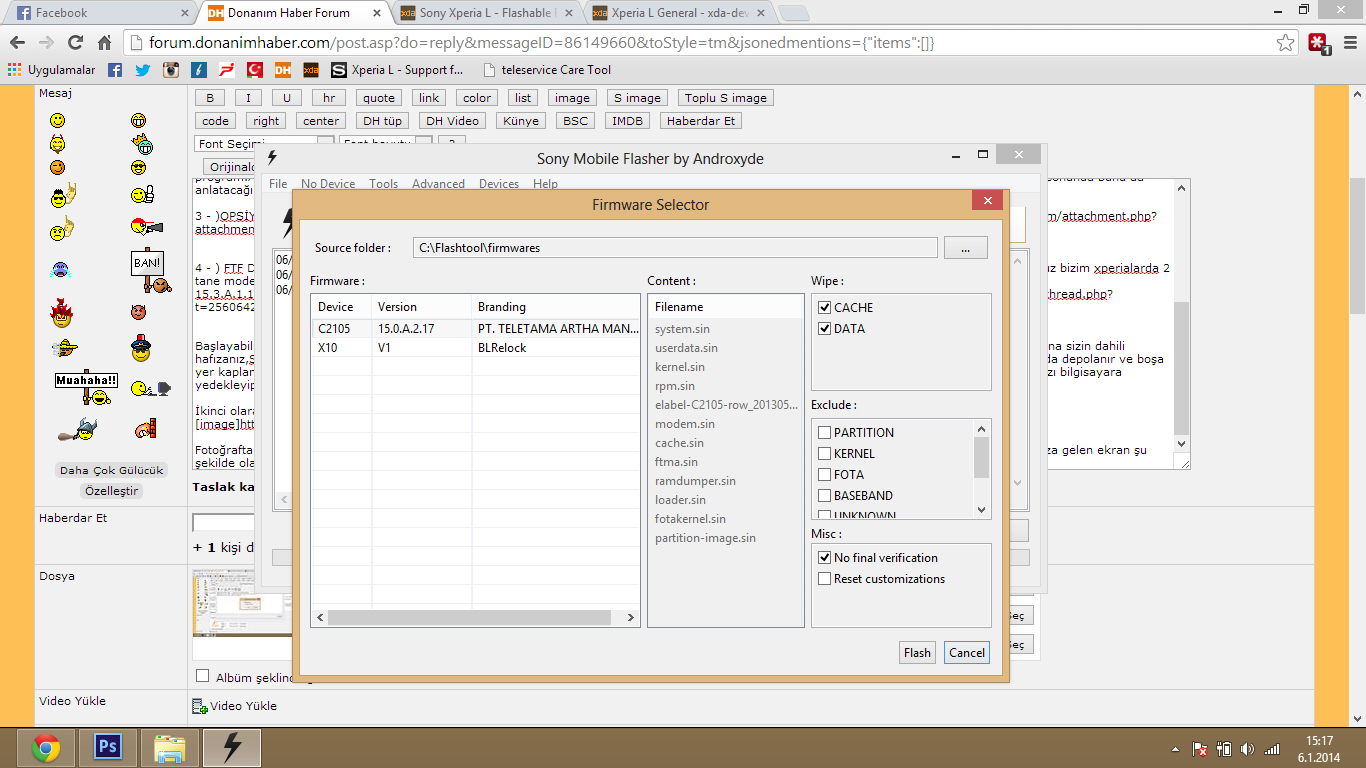Screen dimensions: 1366x768
Task: Insert the crying blue smiley
Action: coord(60,269)
